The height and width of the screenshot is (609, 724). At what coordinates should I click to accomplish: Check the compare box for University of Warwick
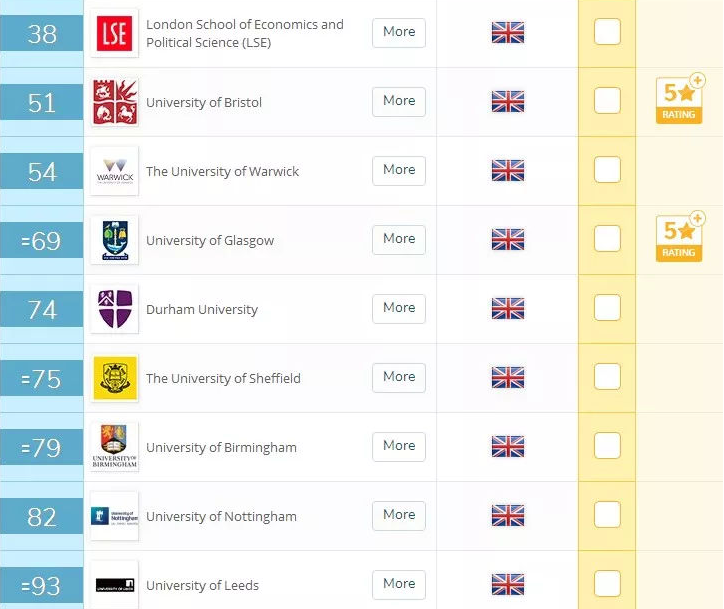[607, 169]
